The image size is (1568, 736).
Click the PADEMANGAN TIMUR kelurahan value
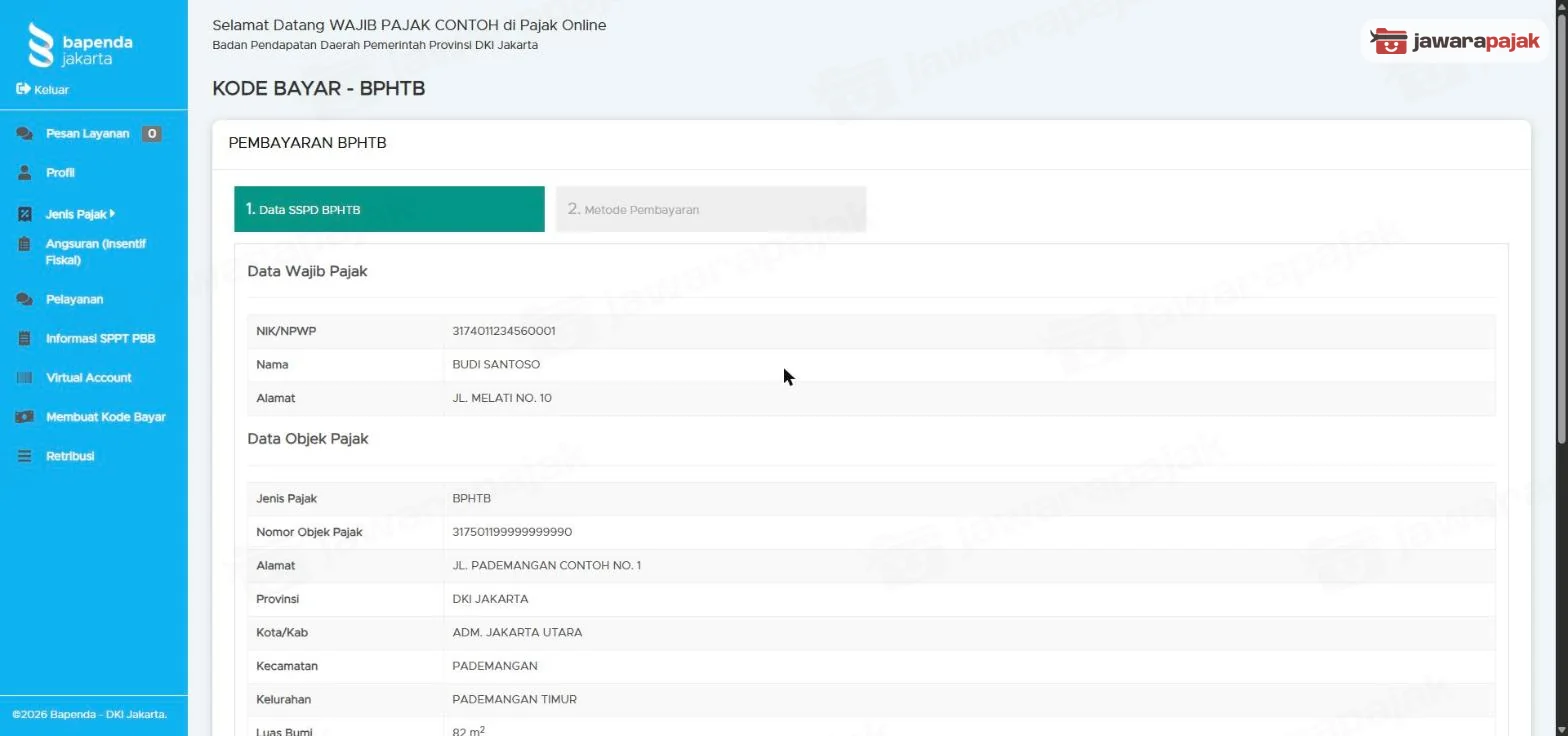point(514,700)
